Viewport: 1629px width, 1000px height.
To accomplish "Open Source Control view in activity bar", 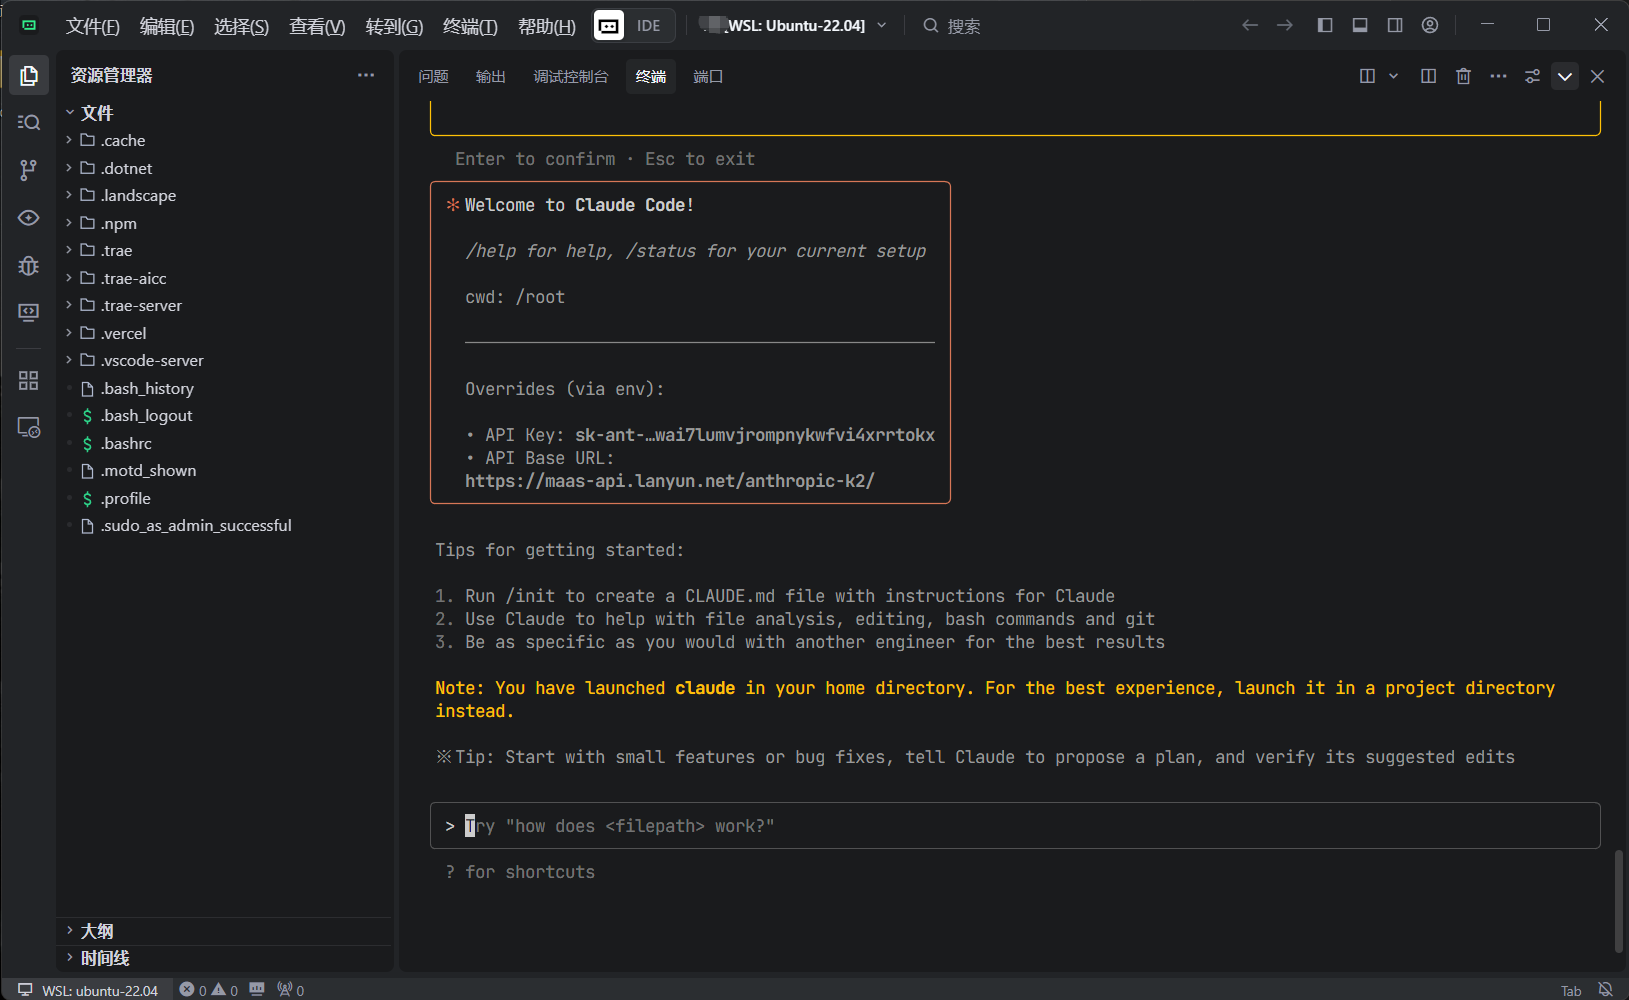I will pyautogui.click(x=29, y=170).
